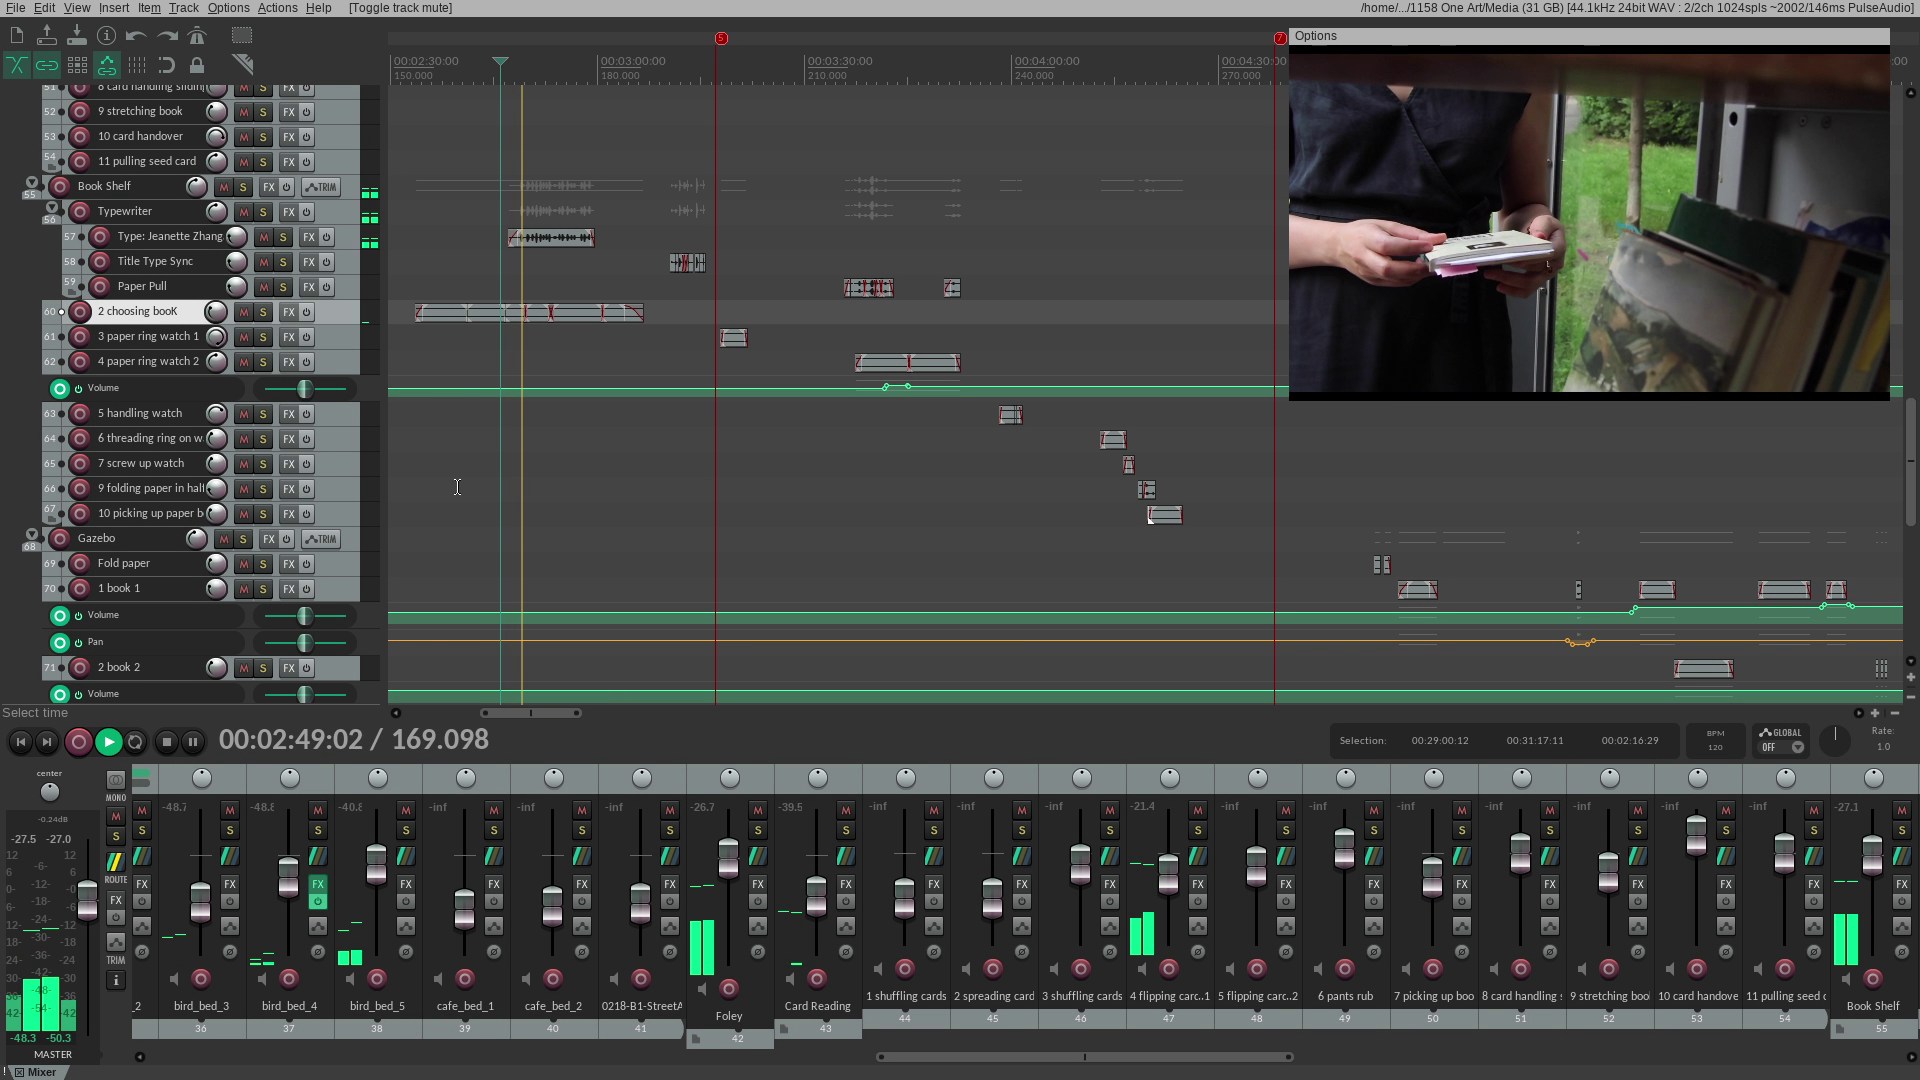Toggle auto-crossfade in the toolbar
Screen dimensions: 1920x1080
[x=17, y=66]
